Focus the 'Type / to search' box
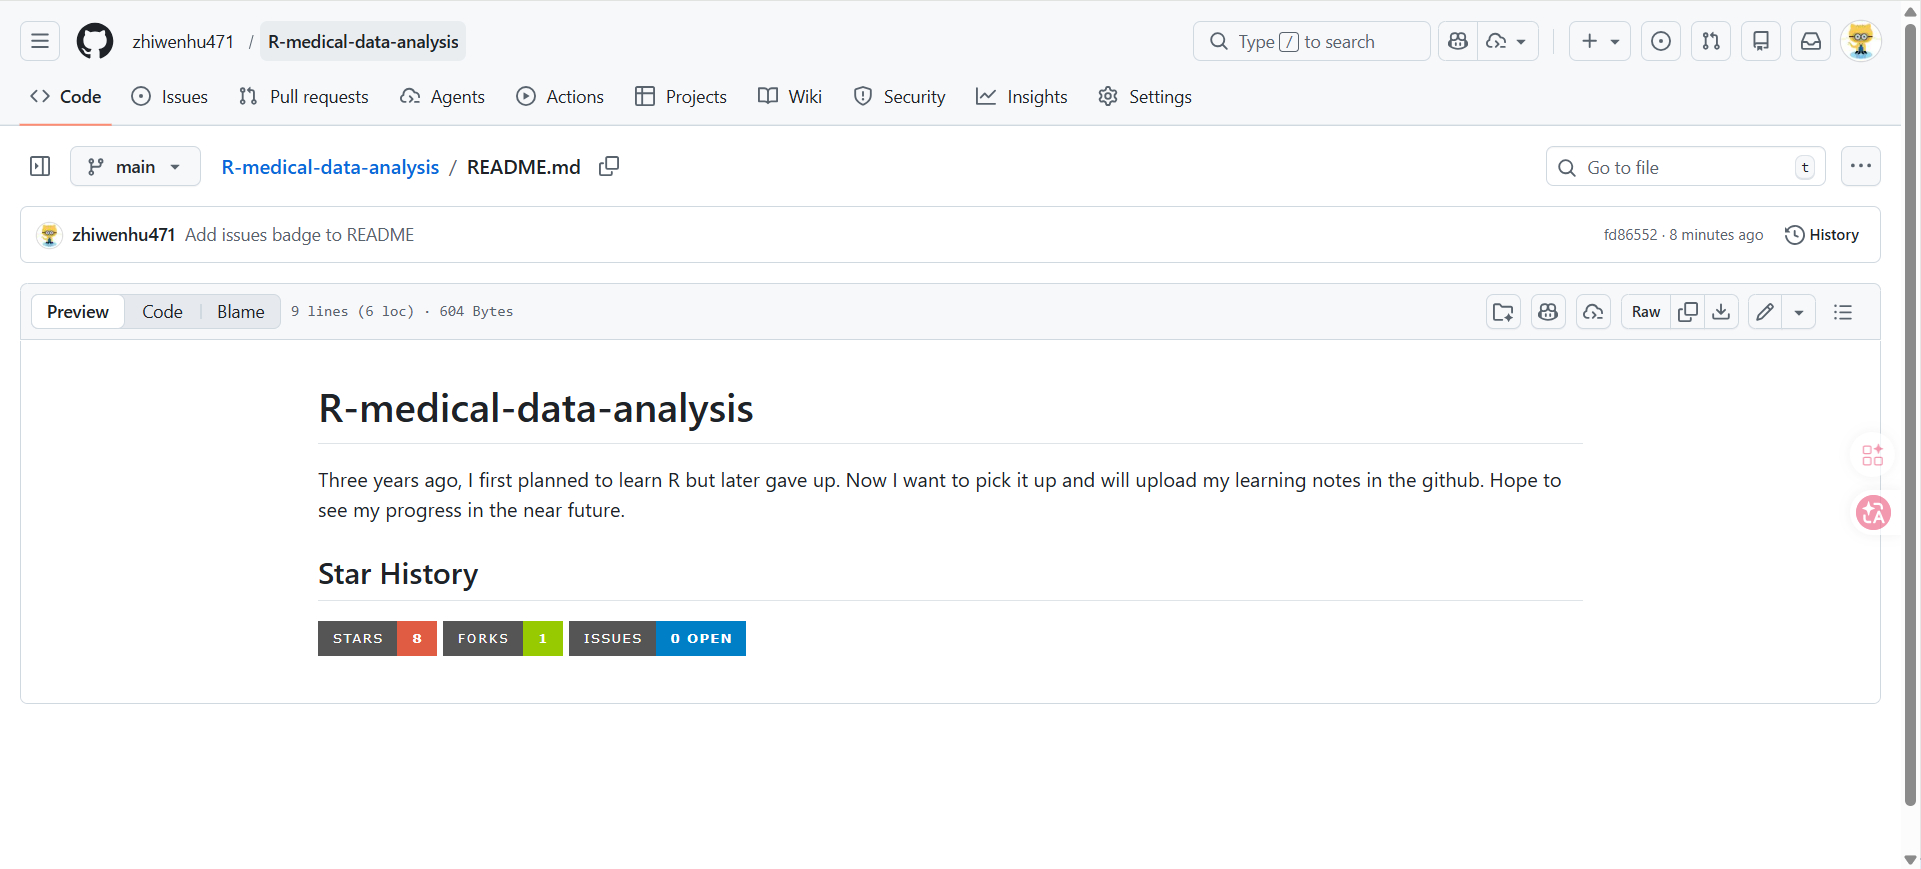Screen dimensions: 1921x869 (x=1311, y=41)
